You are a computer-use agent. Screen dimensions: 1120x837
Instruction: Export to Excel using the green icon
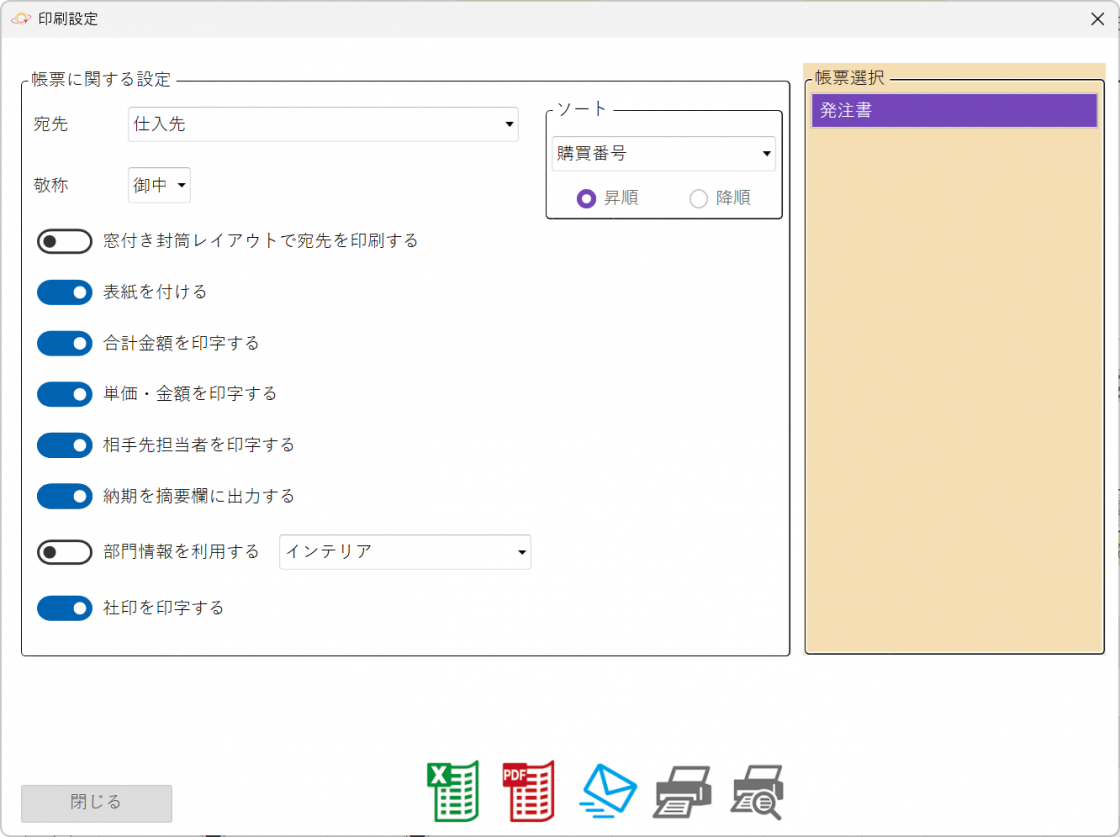click(x=453, y=791)
